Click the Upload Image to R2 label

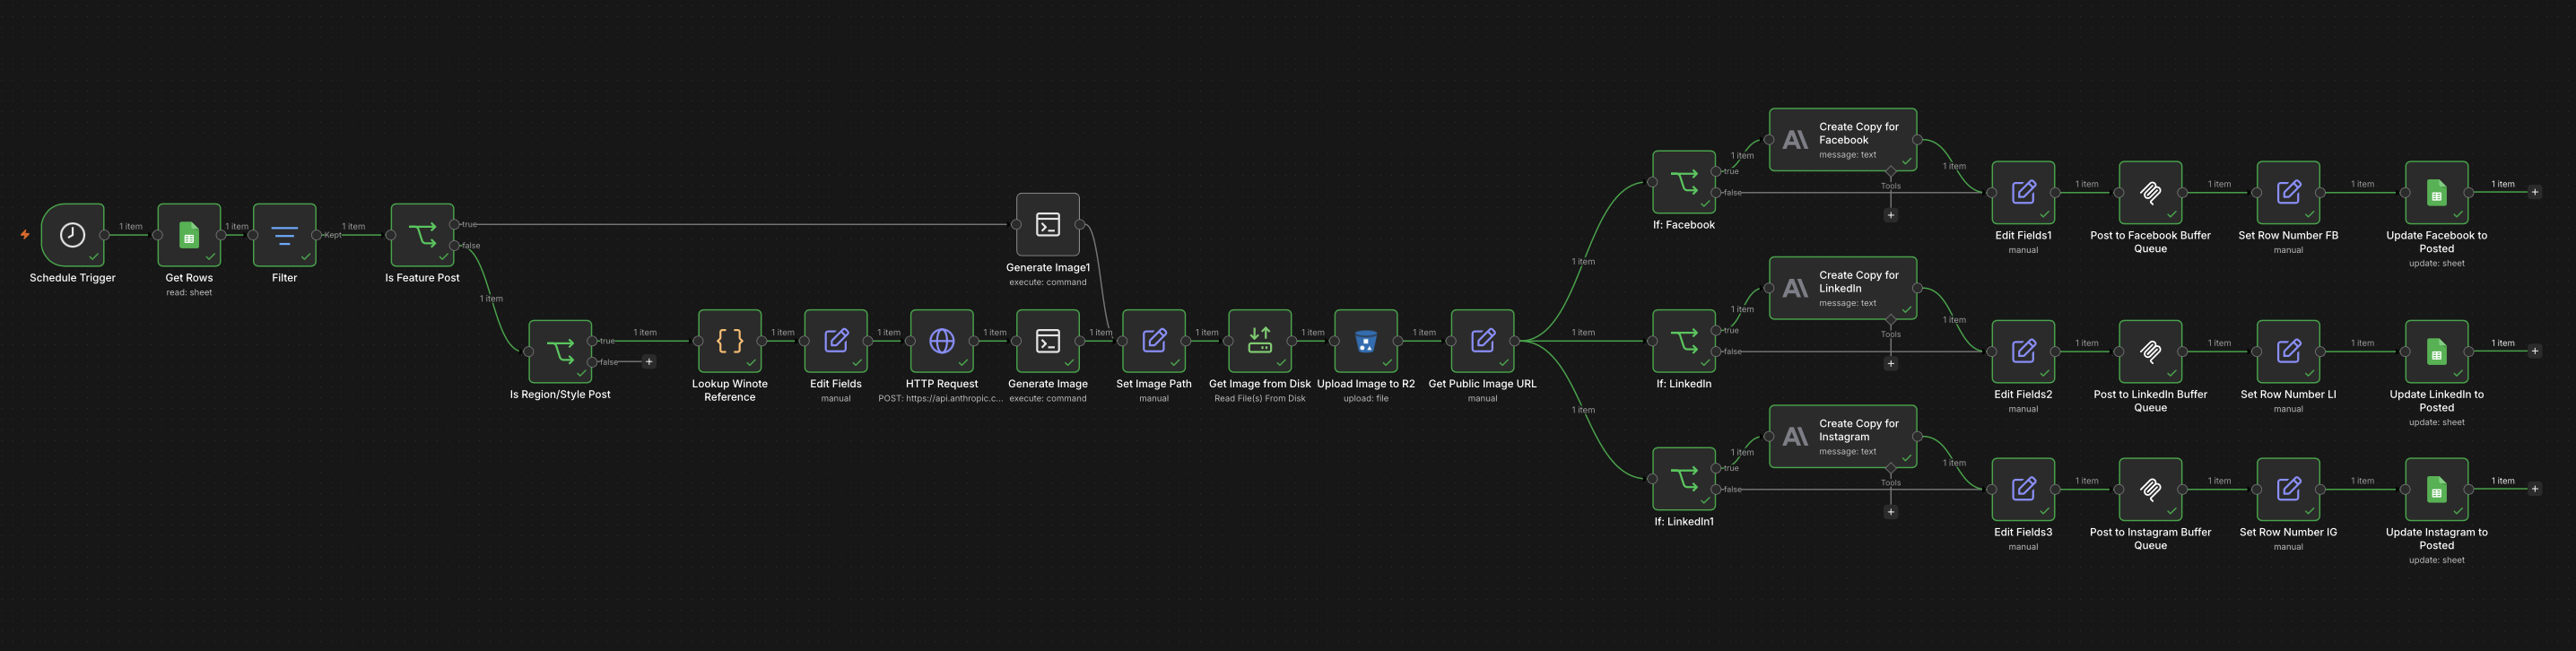coord(1366,384)
